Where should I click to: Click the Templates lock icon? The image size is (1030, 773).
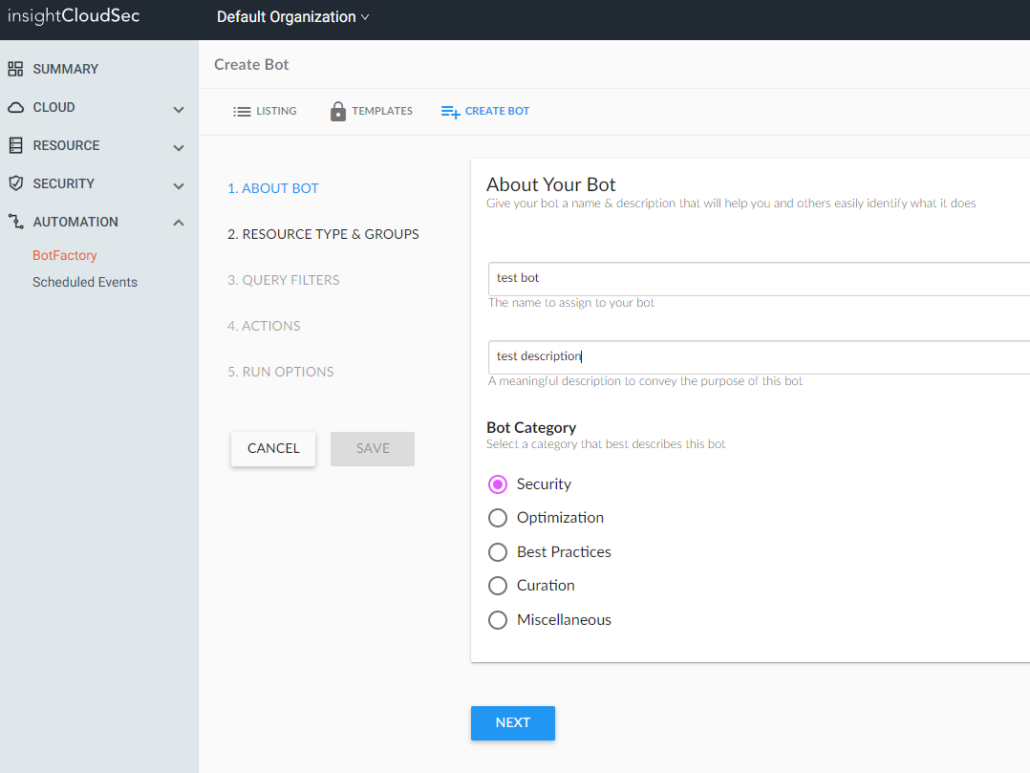pos(337,110)
